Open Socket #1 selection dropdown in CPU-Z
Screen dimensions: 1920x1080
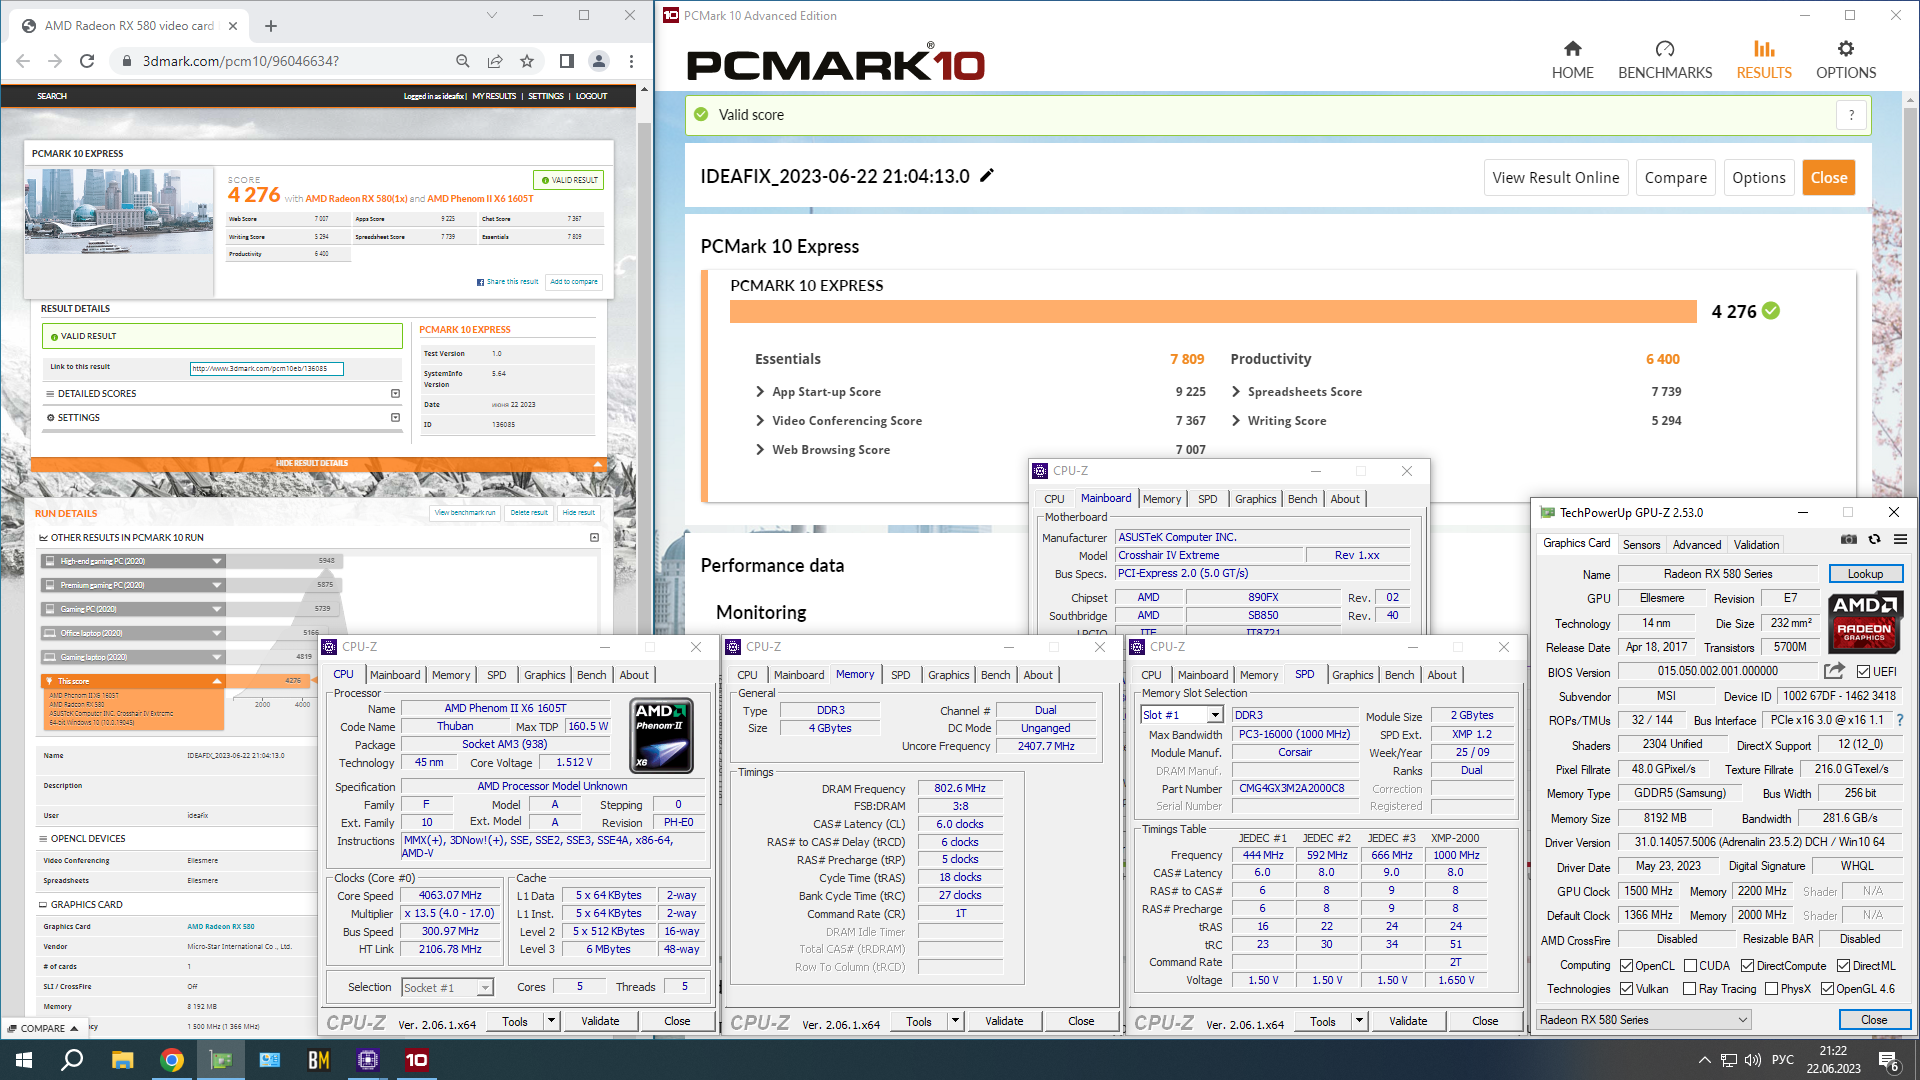[485, 988]
